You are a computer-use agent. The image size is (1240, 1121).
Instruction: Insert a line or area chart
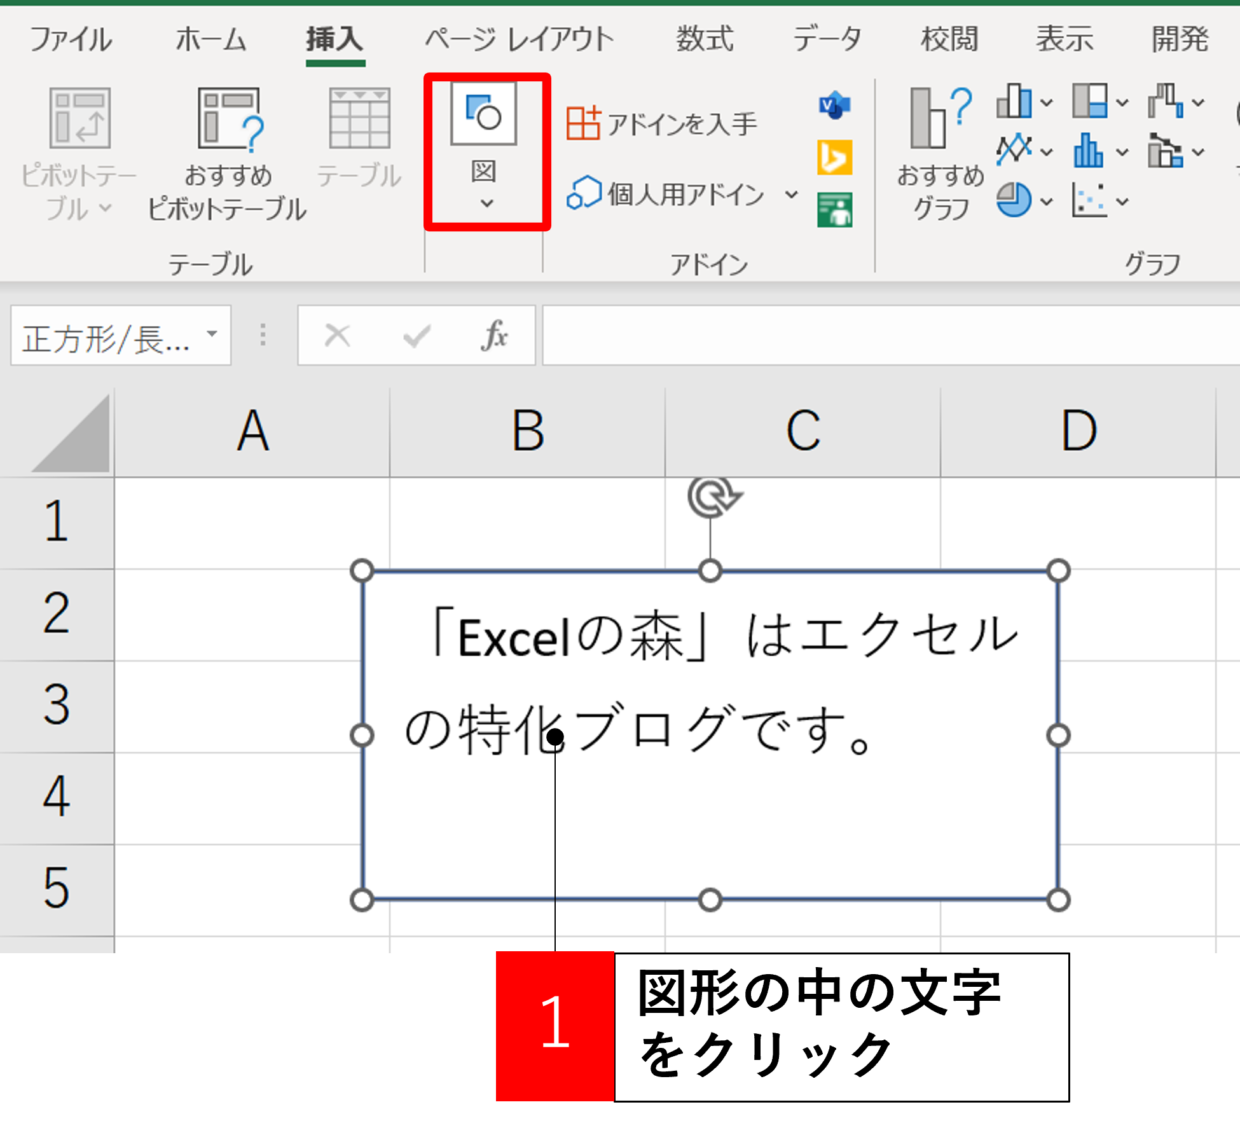point(1013,151)
